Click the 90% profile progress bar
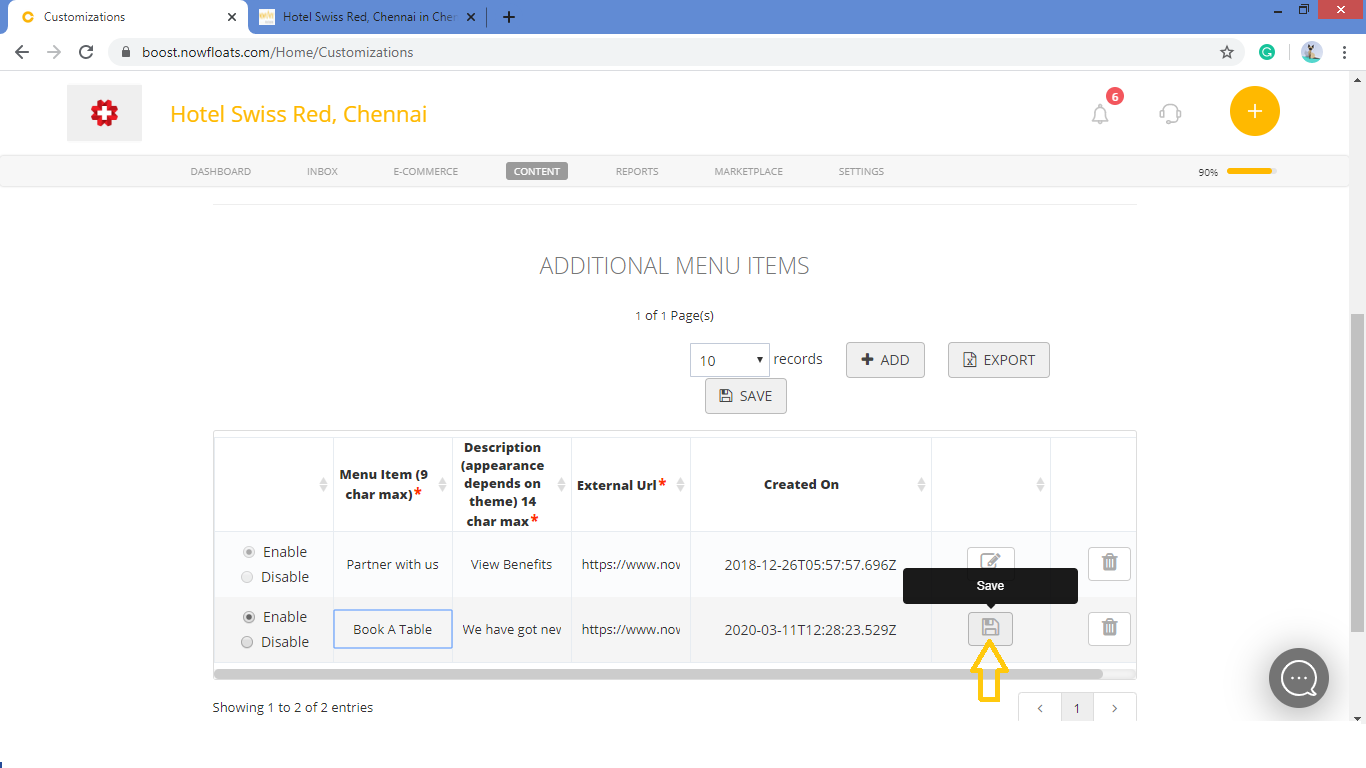Image resolution: width=1366 pixels, height=768 pixels. pyautogui.click(x=1251, y=171)
